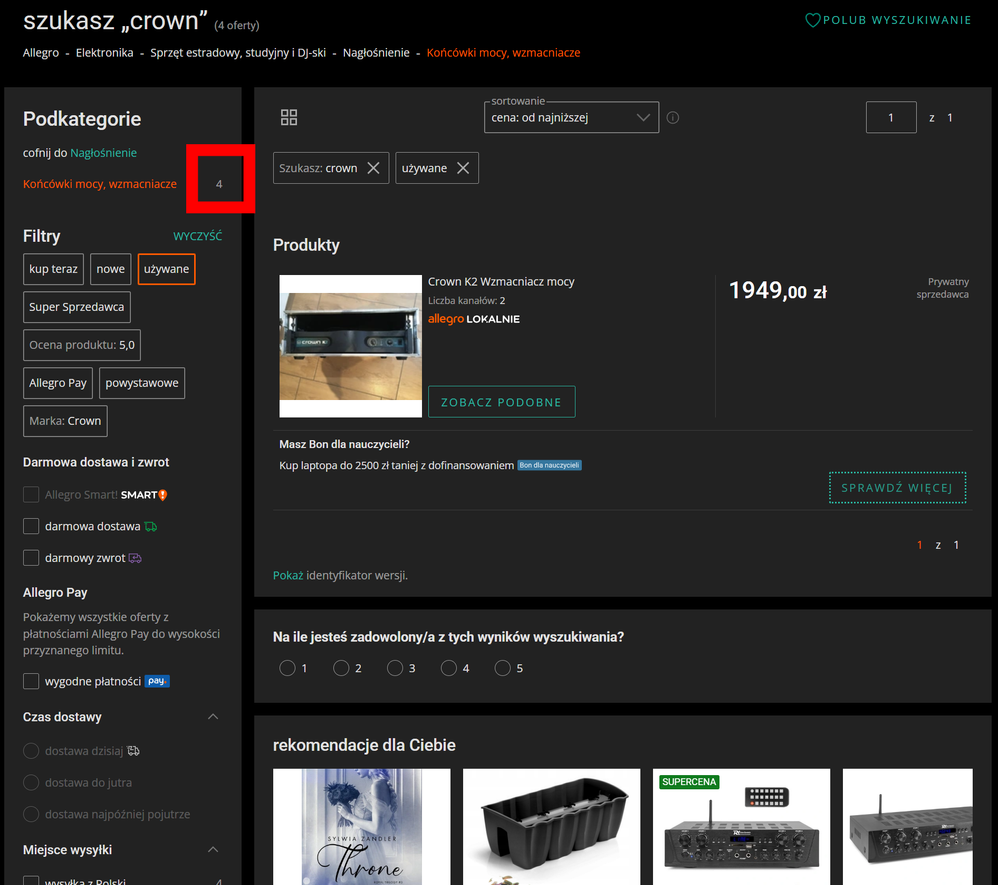Apply the 'Allegro Pay' filter chip
998x885 pixels.
tap(58, 383)
